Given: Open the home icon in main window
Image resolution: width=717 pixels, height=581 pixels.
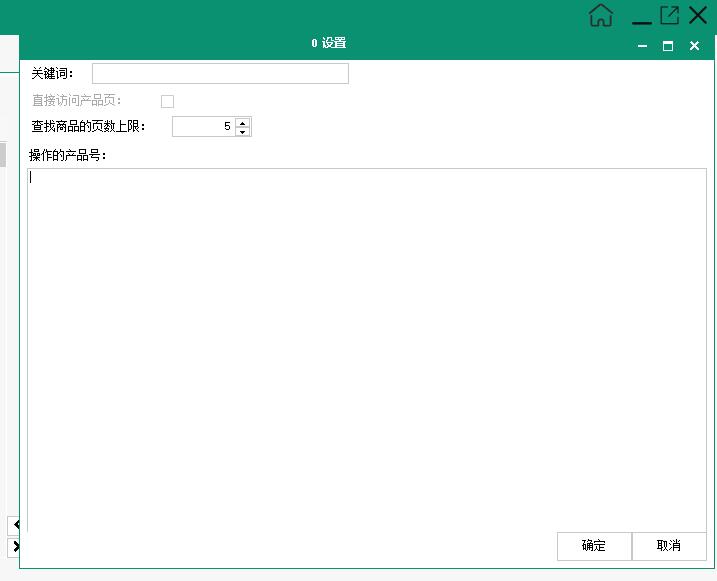Looking at the screenshot, I should click(x=600, y=16).
